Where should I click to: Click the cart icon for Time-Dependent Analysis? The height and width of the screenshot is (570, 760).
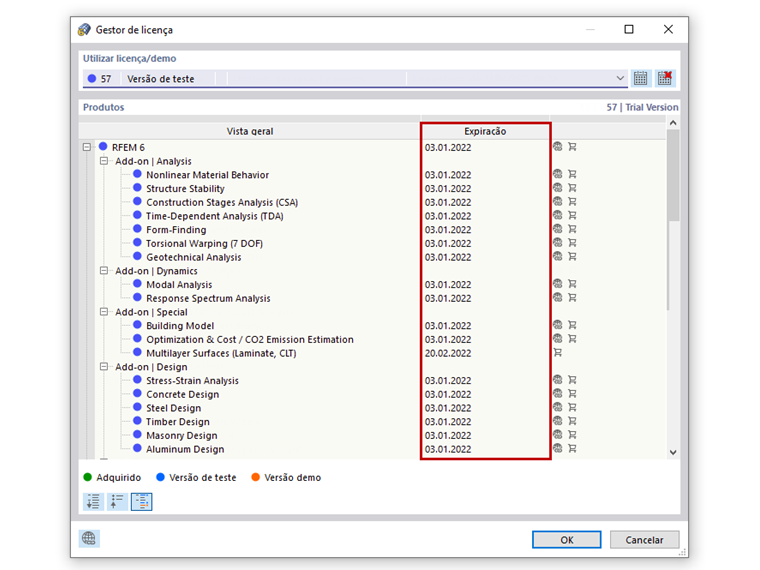(x=572, y=215)
